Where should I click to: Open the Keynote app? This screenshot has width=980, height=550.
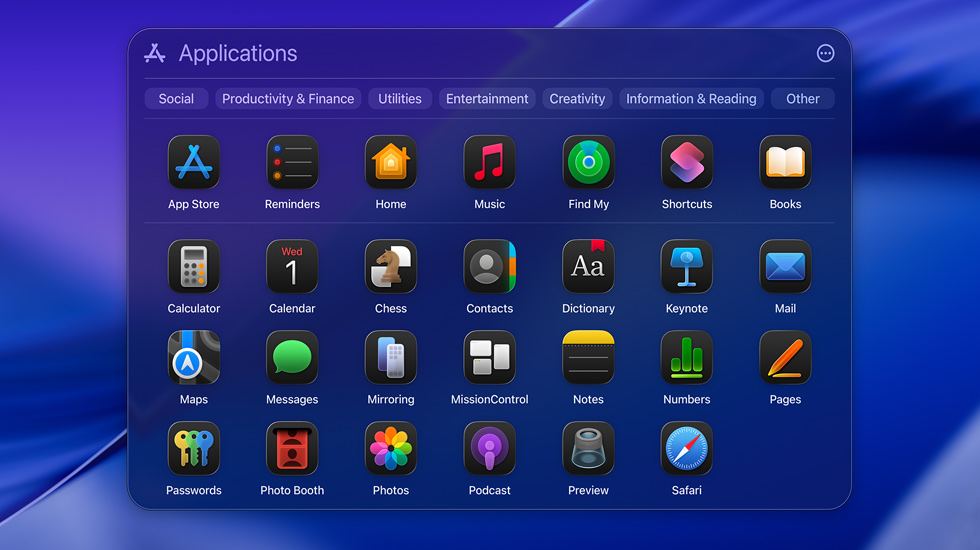click(687, 267)
